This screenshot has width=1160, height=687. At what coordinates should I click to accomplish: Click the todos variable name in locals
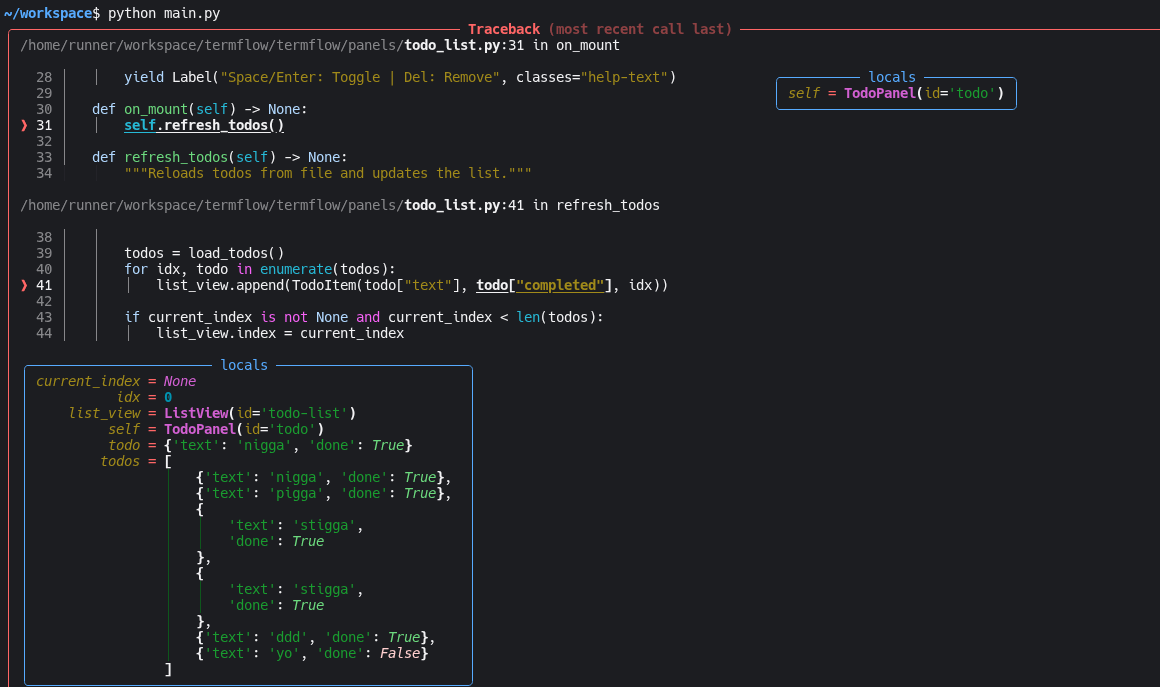(120, 461)
